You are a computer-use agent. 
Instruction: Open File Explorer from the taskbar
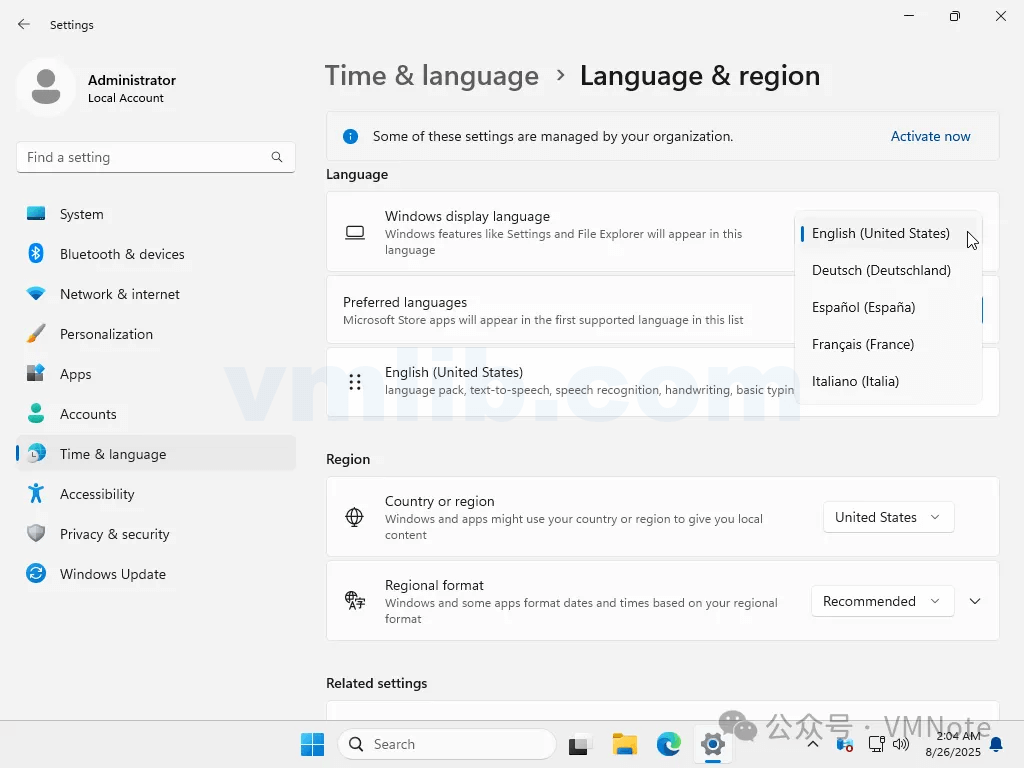[625, 744]
